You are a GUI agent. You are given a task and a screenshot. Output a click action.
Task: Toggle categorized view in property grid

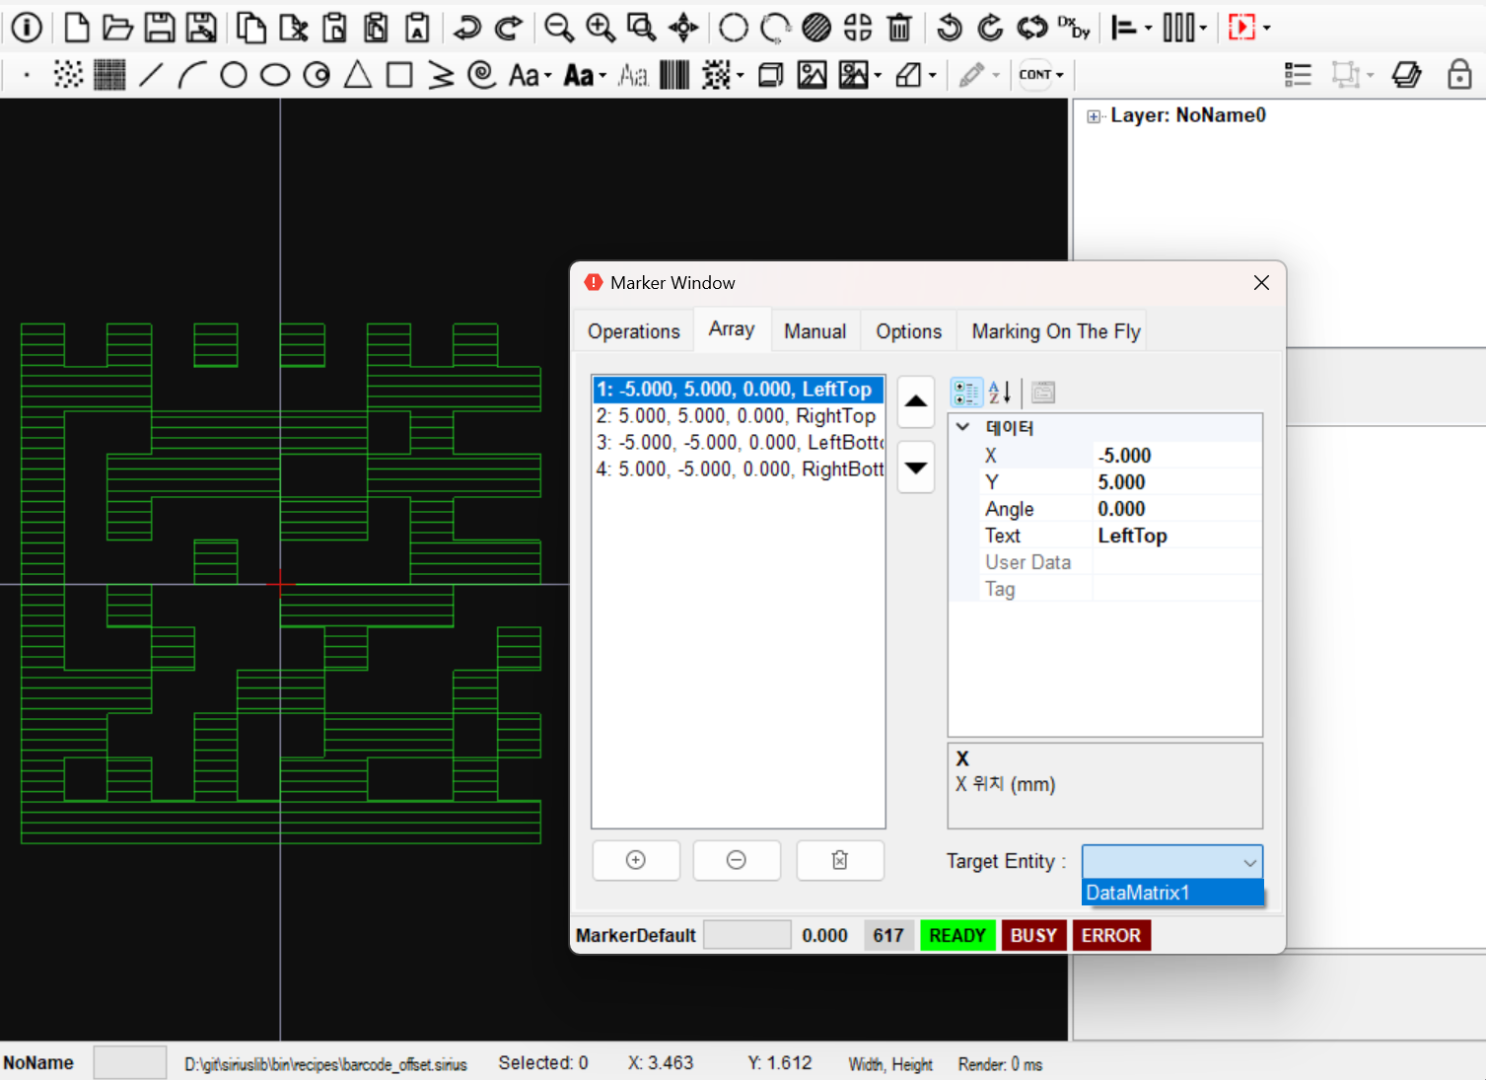coord(966,393)
